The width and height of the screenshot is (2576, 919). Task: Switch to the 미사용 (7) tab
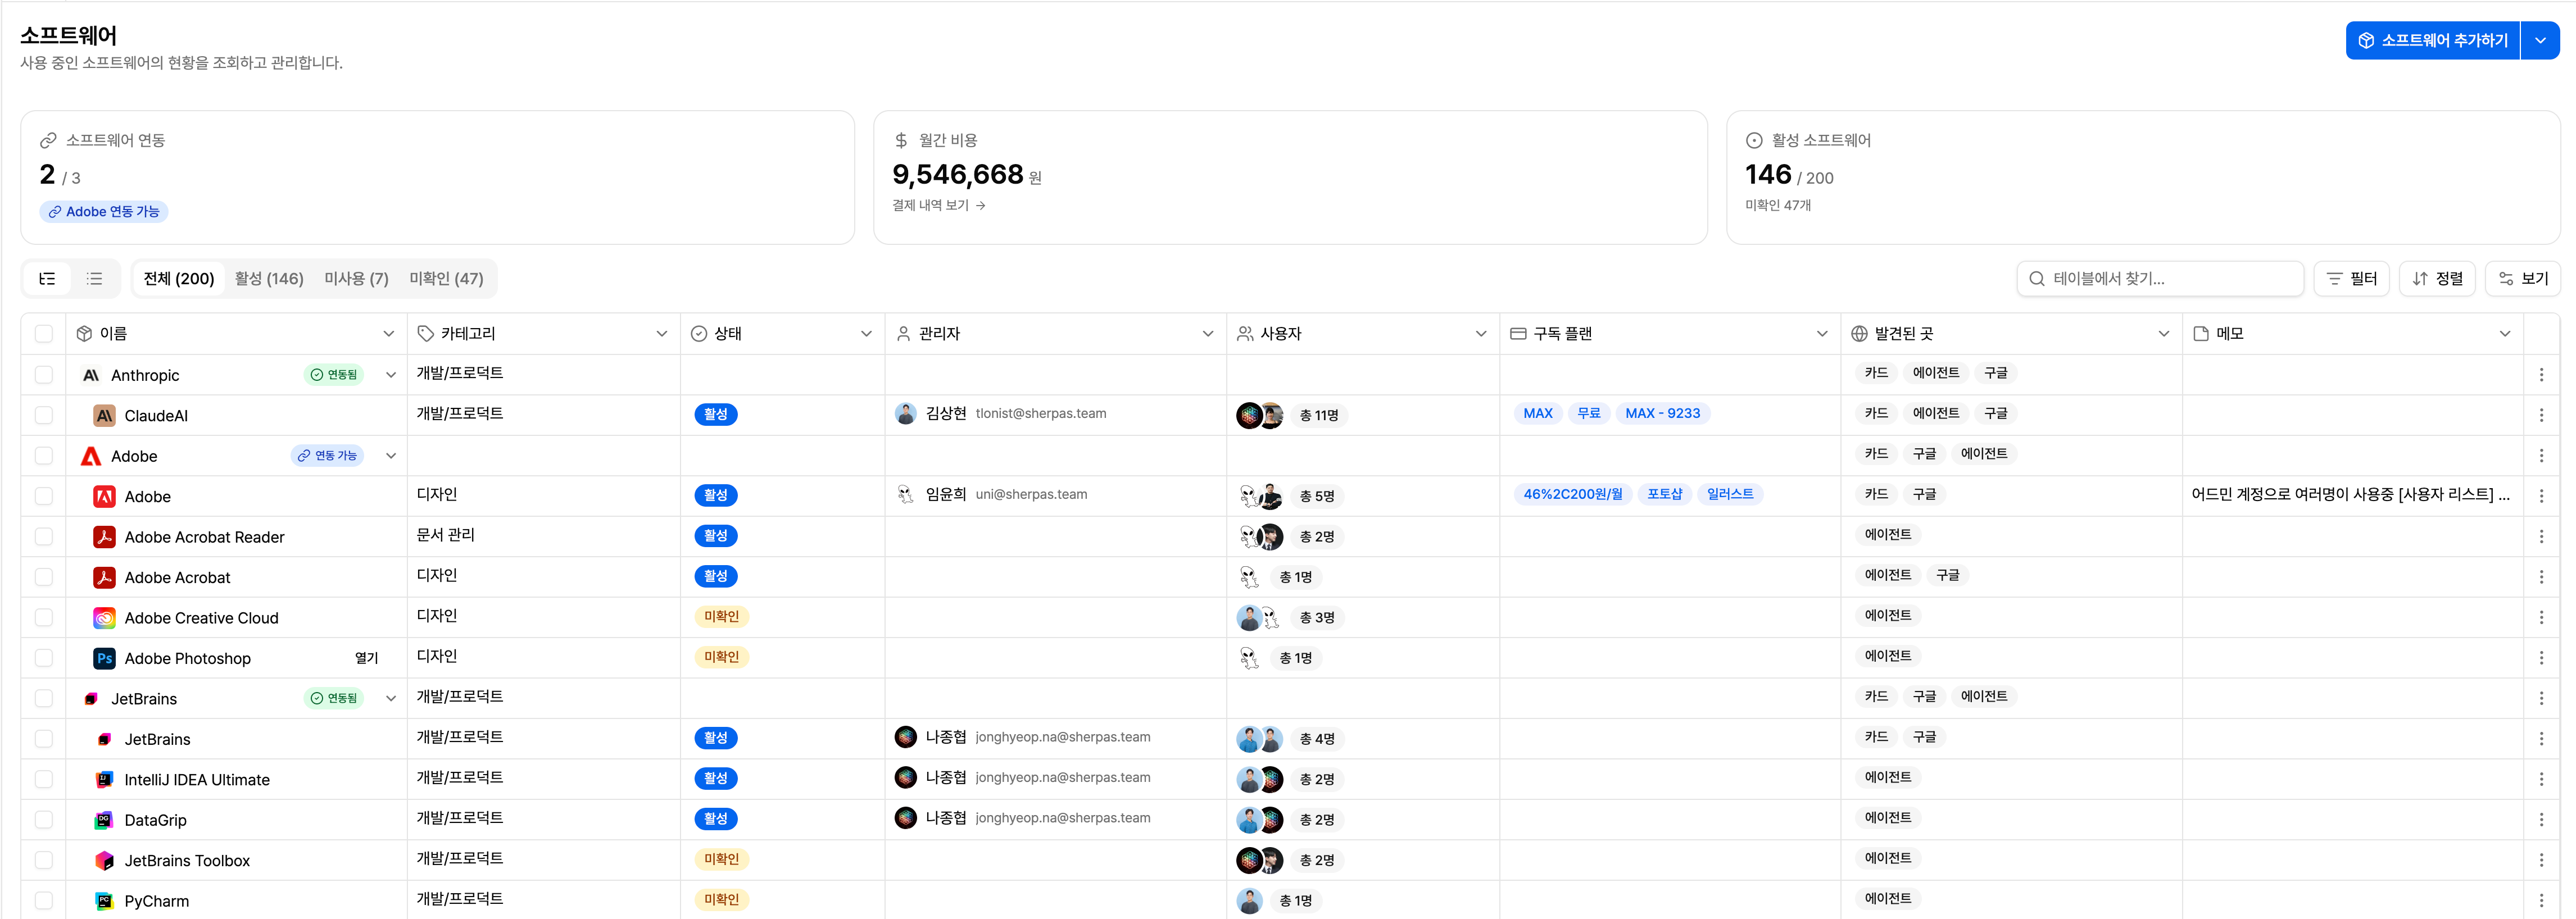coord(356,279)
